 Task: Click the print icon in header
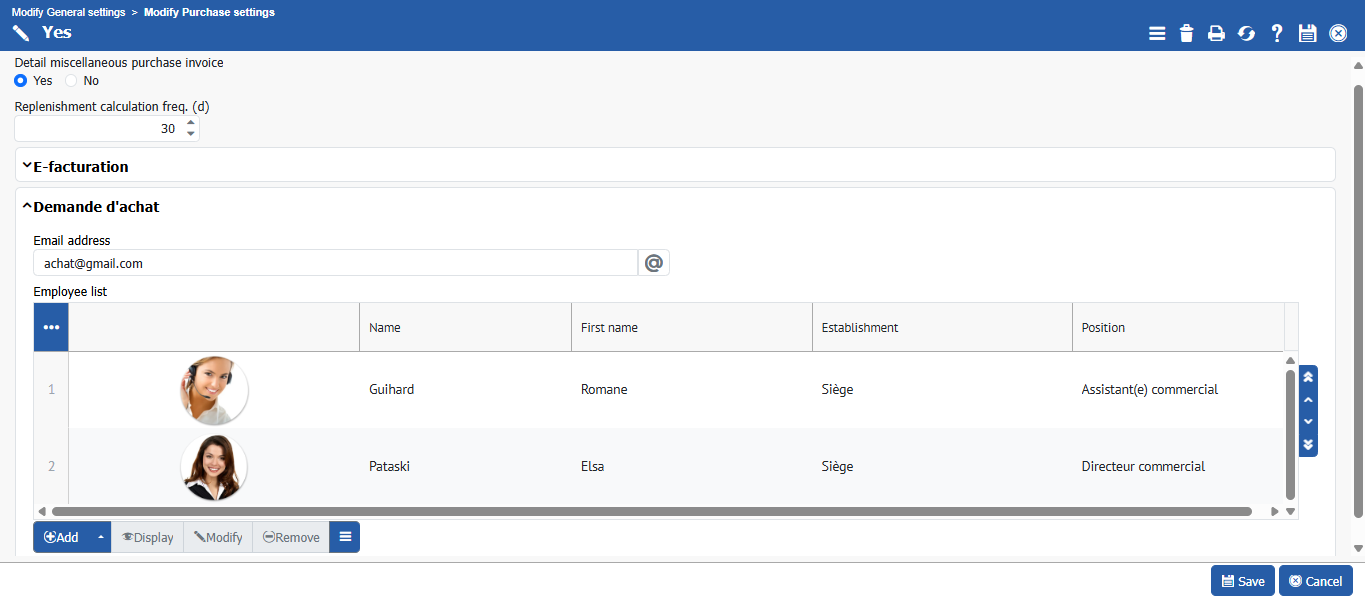(x=1216, y=34)
